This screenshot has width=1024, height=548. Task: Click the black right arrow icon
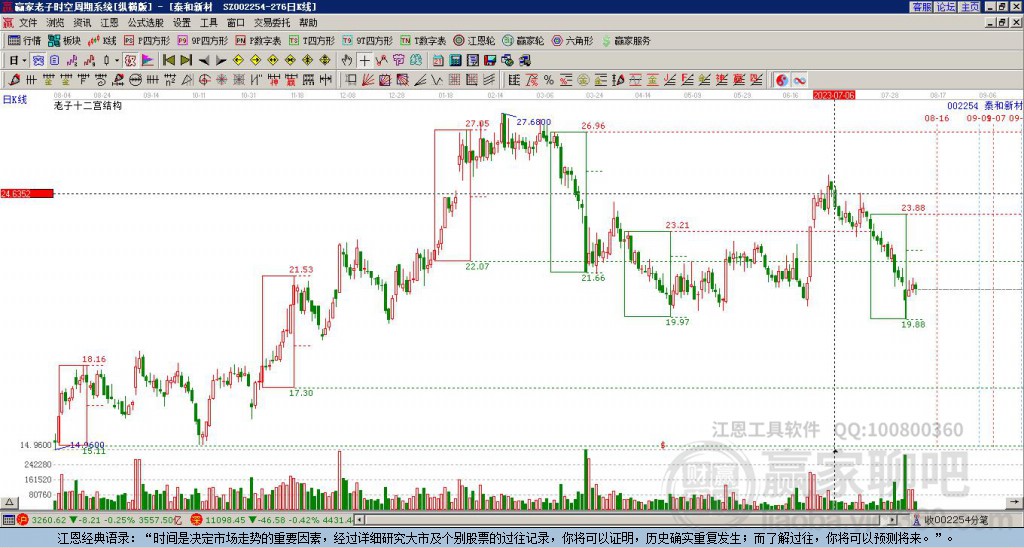221,60
